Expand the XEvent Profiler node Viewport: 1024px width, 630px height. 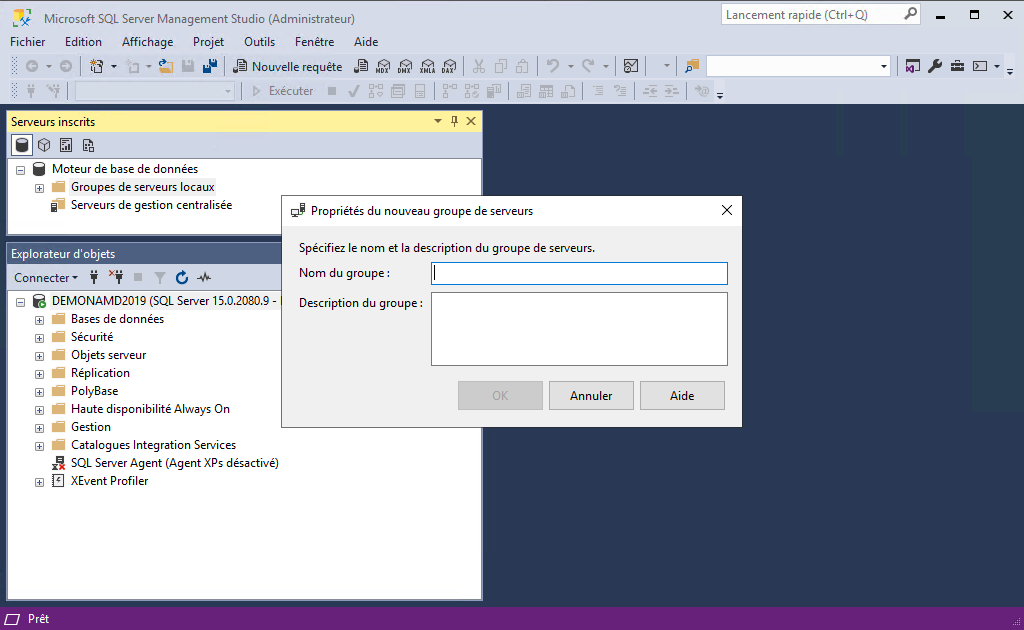(39, 482)
